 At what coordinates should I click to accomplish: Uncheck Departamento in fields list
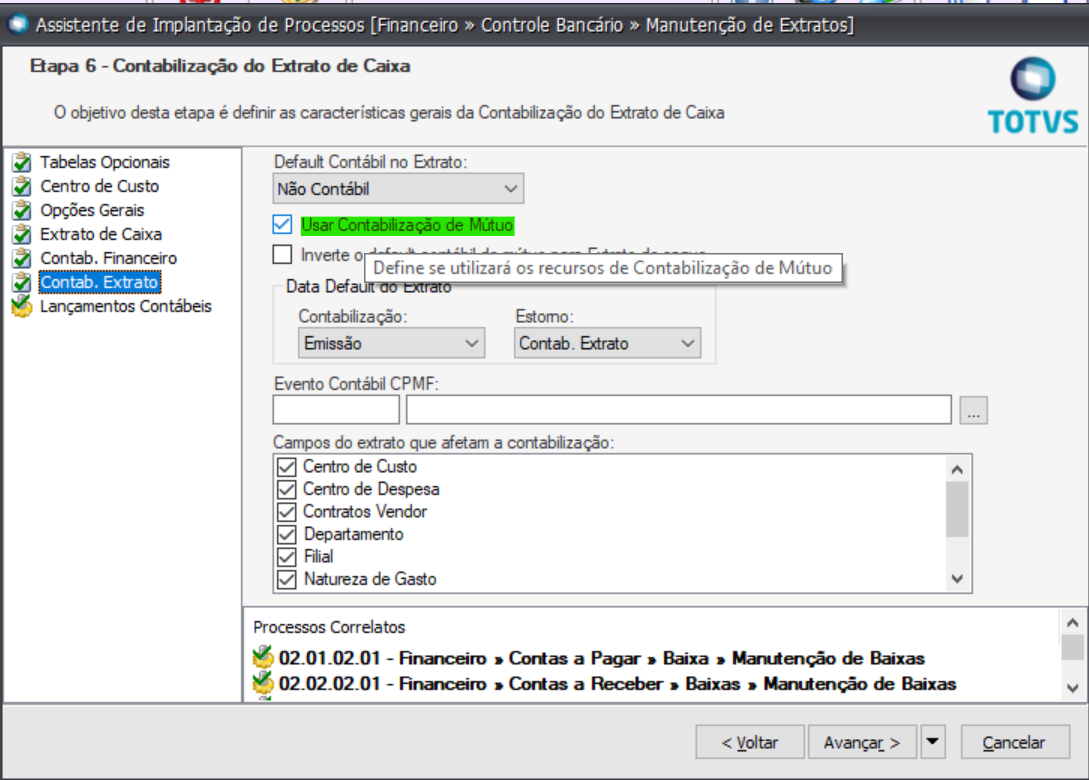tap(286, 534)
